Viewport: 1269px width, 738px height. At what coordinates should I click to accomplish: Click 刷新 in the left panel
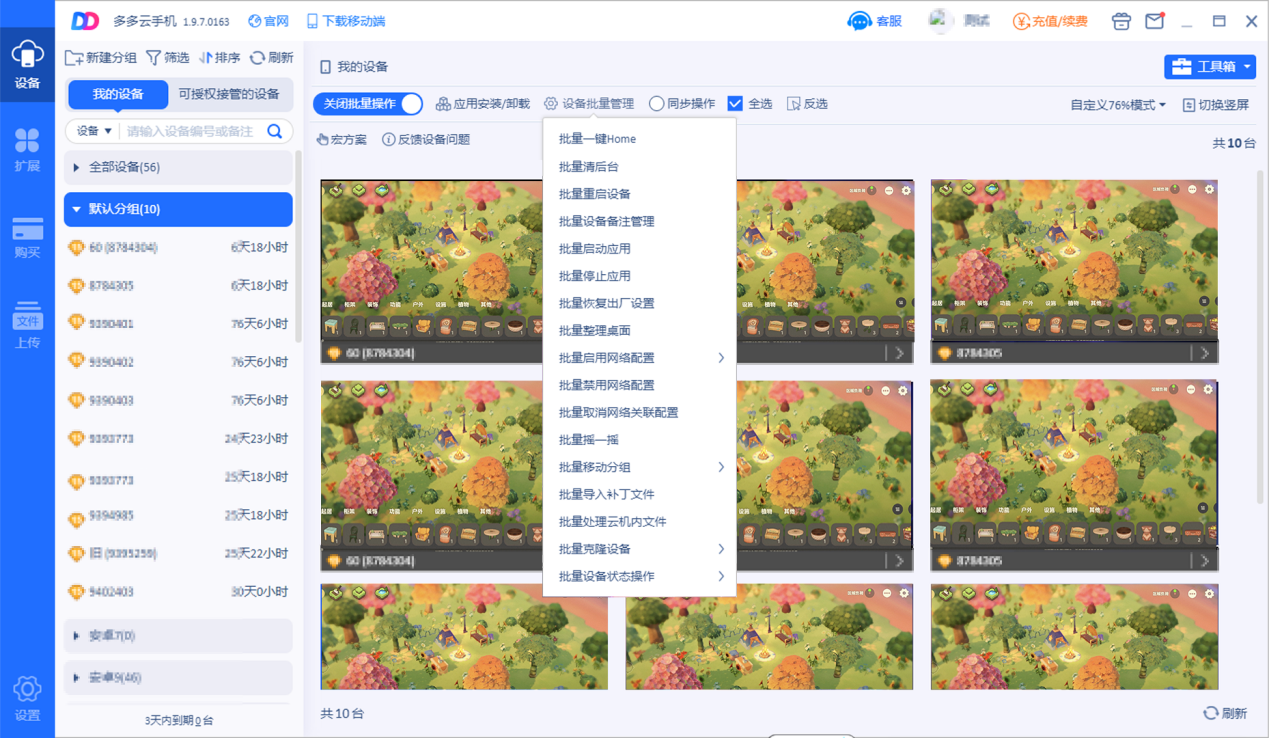(272, 58)
